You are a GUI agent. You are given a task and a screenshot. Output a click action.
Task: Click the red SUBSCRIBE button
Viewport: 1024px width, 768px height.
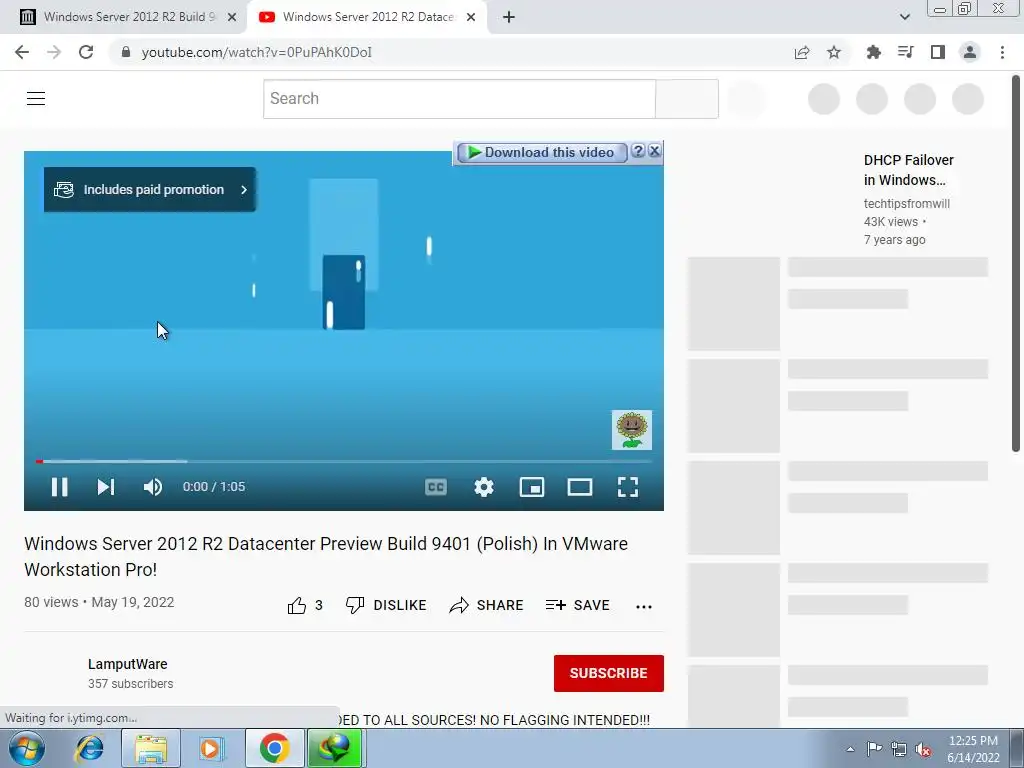tap(609, 673)
